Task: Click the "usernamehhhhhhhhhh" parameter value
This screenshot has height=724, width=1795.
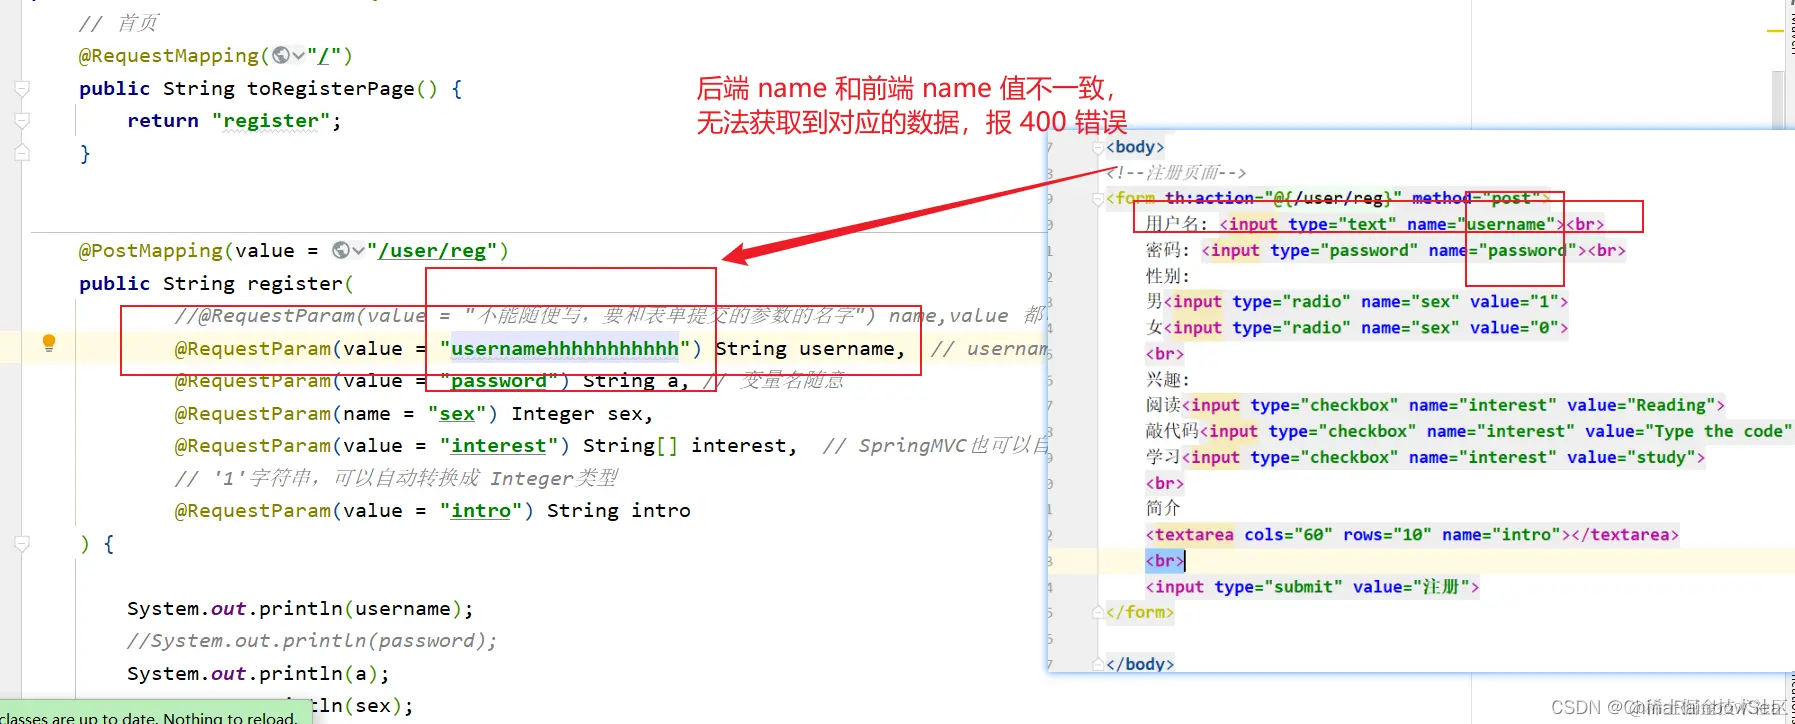Action: pyautogui.click(x=565, y=349)
